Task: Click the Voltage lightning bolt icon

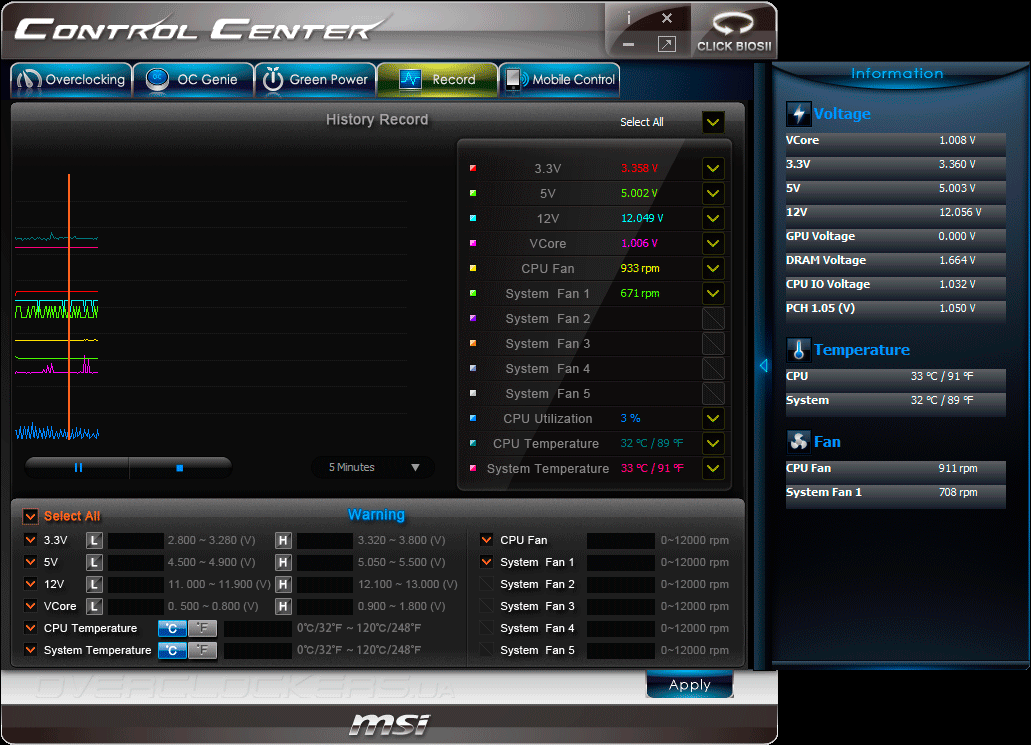Action: 798,114
